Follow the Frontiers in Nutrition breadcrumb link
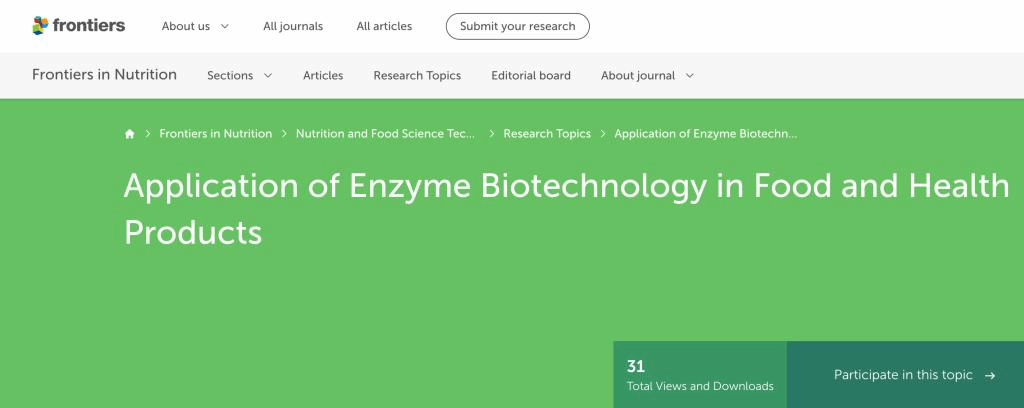Screen dimensions: 1024x408 (215, 134)
